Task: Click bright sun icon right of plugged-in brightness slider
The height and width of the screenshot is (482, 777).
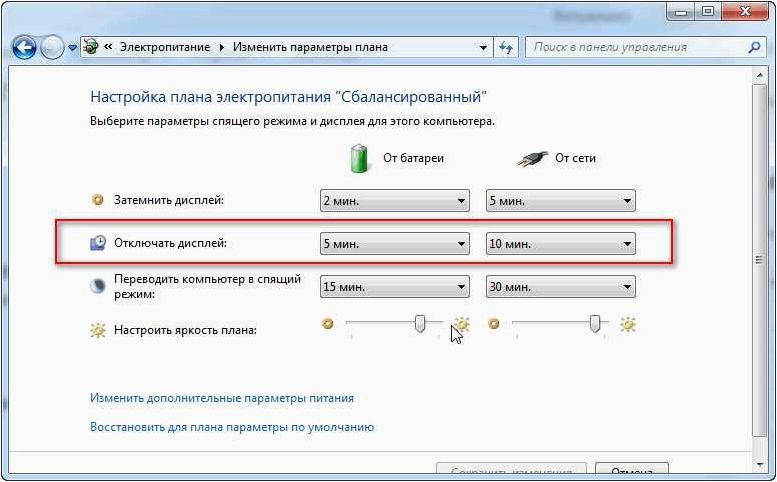Action: click(627, 325)
